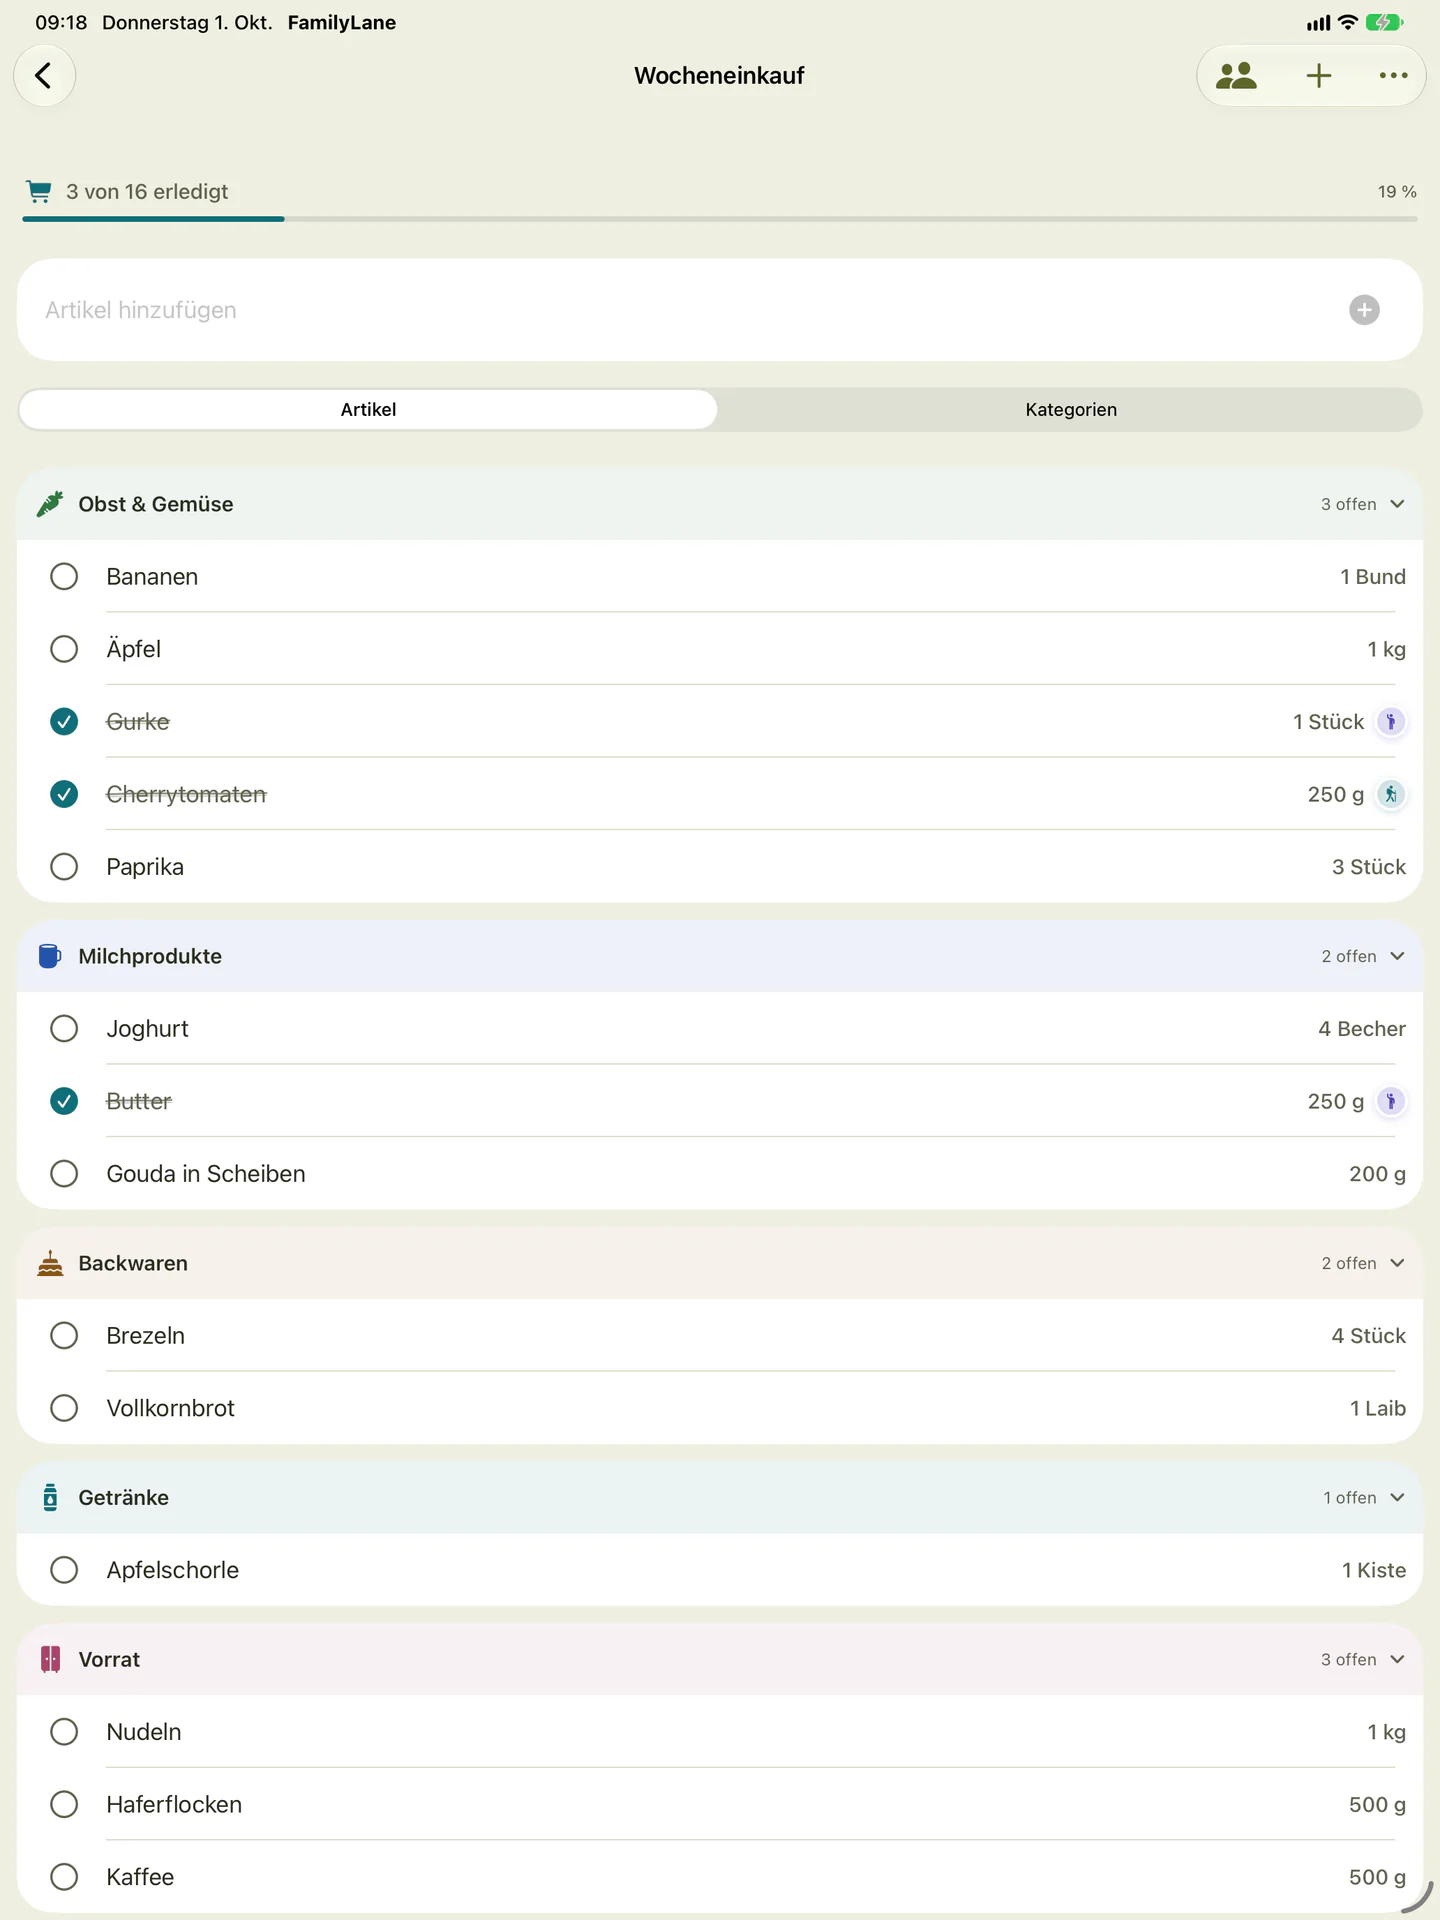Viewport: 1440px width, 1920px height.
Task: Open the Haferflocken item
Action: click(x=720, y=1804)
